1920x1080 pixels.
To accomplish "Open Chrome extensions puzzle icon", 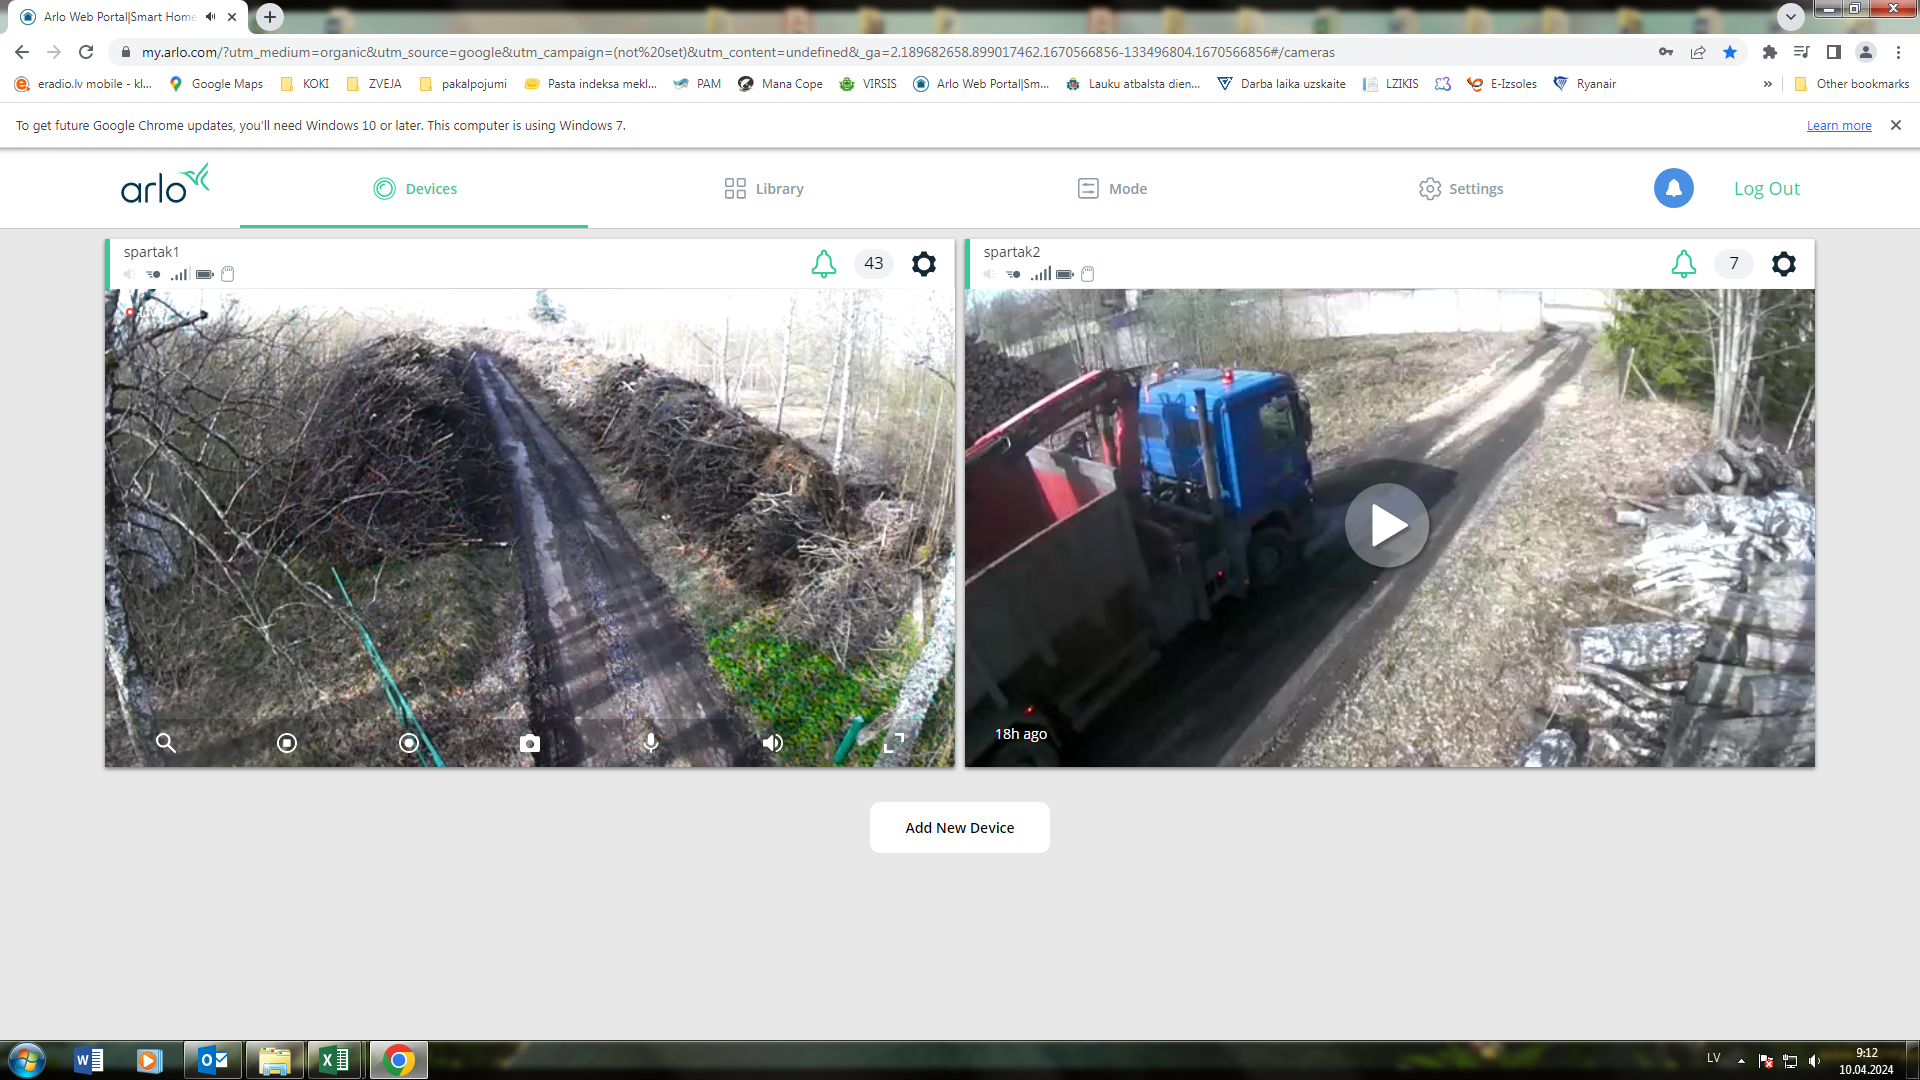I will click(1770, 52).
